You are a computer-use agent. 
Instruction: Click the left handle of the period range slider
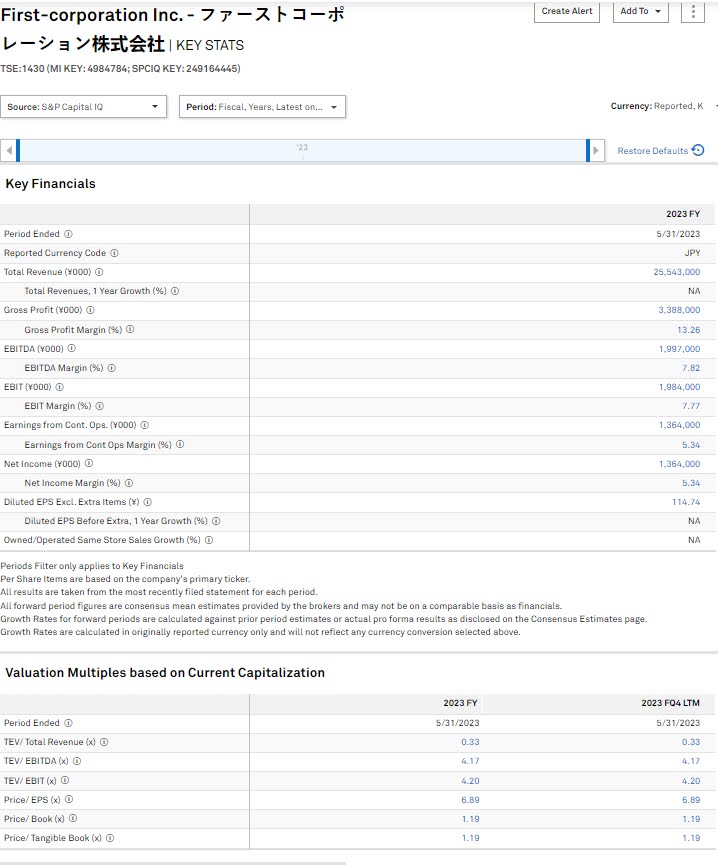click(18, 151)
